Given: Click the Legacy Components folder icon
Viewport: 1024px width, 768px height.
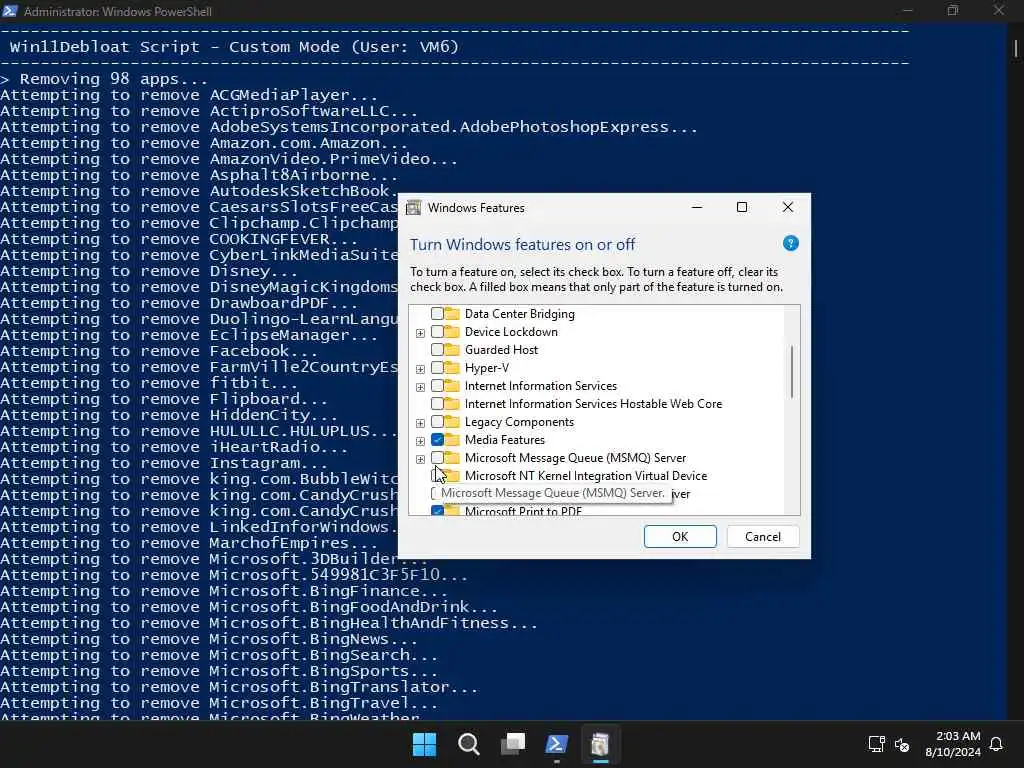Looking at the screenshot, I should click(x=452, y=422).
